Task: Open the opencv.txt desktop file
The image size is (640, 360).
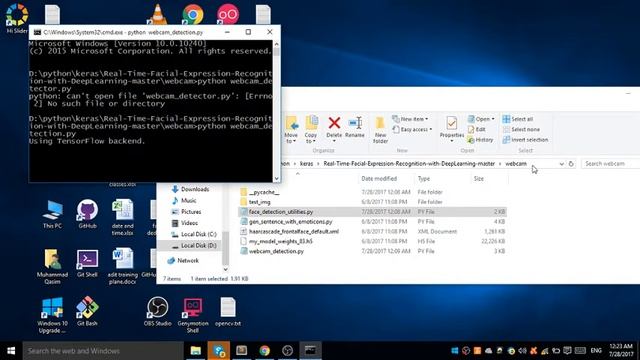Action: pos(228,312)
